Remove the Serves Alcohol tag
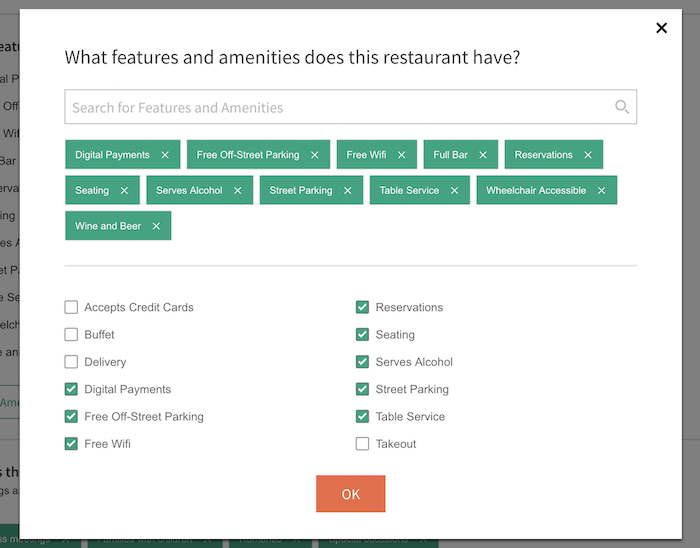The image size is (700, 548). pos(238,191)
